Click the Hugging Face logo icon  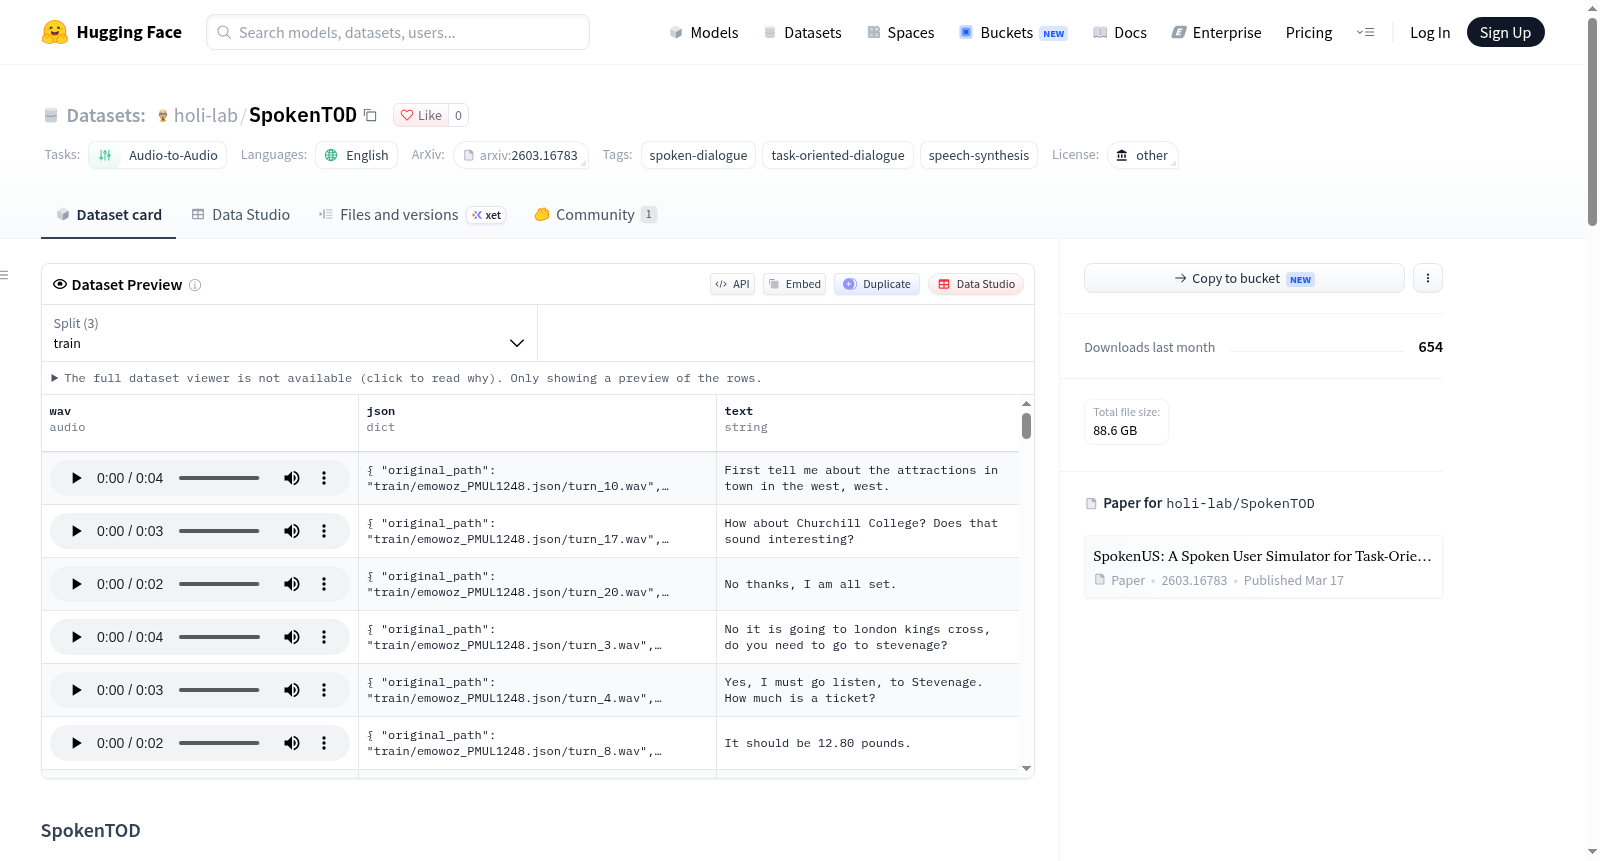[x=55, y=32]
